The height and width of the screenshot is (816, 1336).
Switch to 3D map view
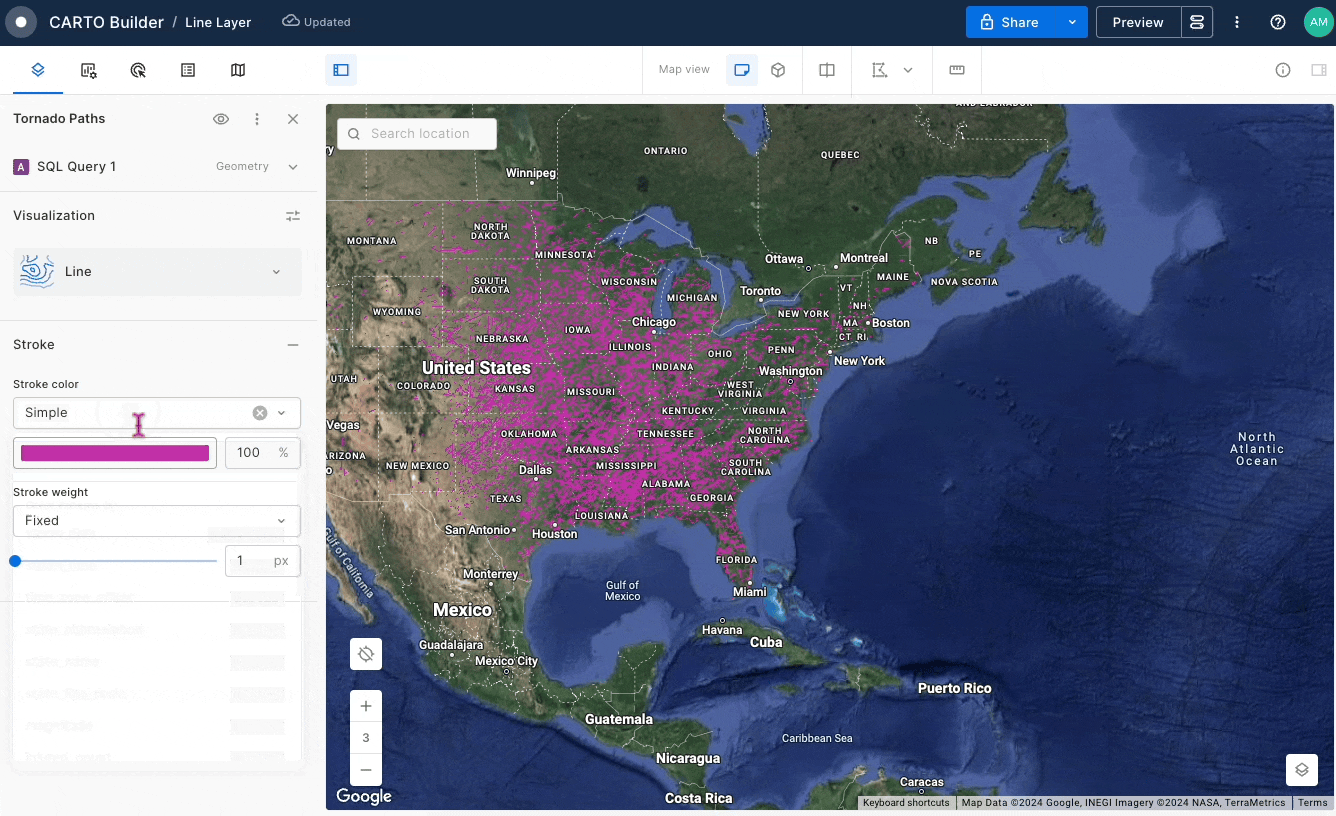pyautogui.click(x=778, y=70)
